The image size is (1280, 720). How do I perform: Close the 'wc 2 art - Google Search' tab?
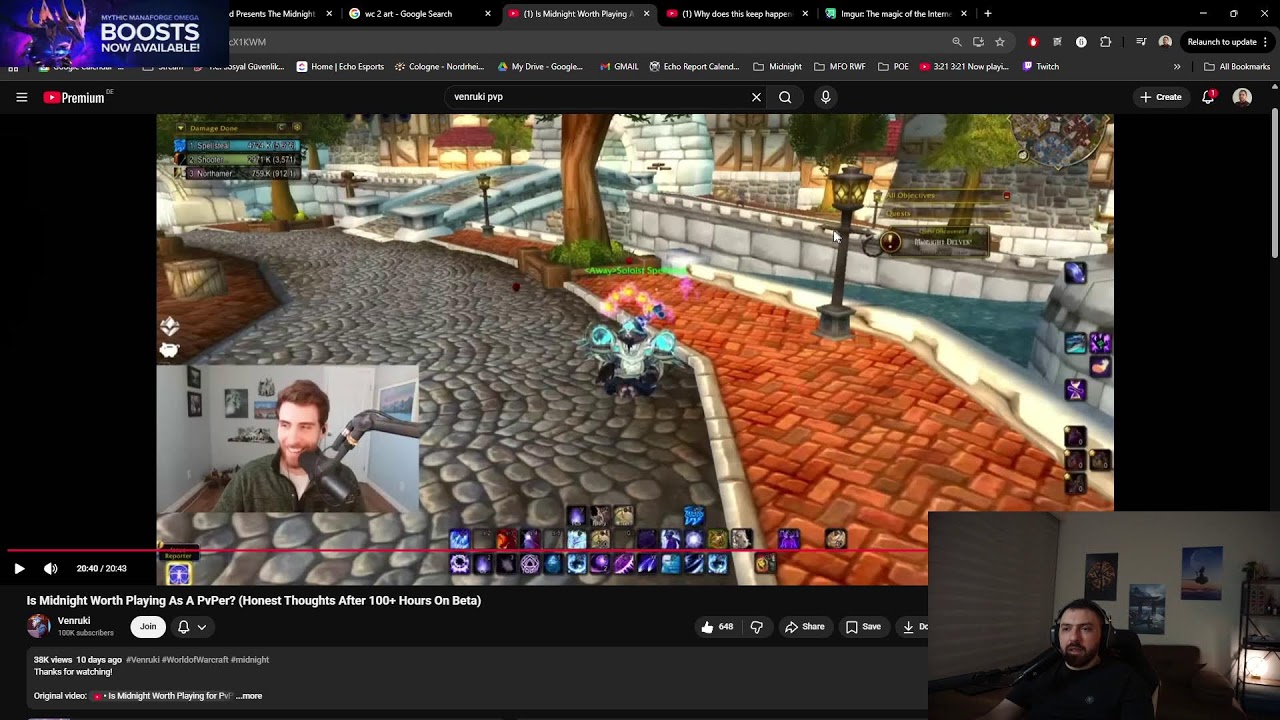coord(488,14)
